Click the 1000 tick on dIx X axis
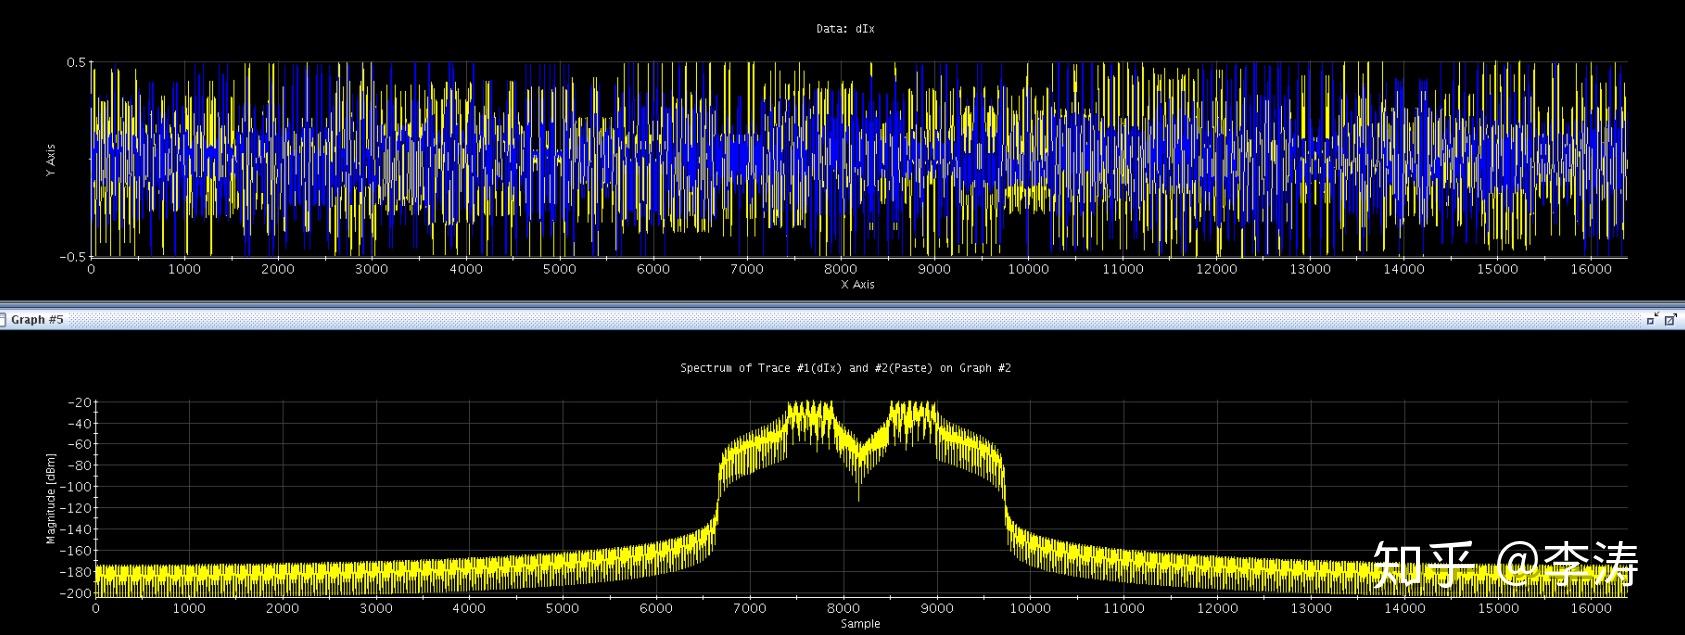The width and height of the screenshot is (1685, 635). [184, 269]
